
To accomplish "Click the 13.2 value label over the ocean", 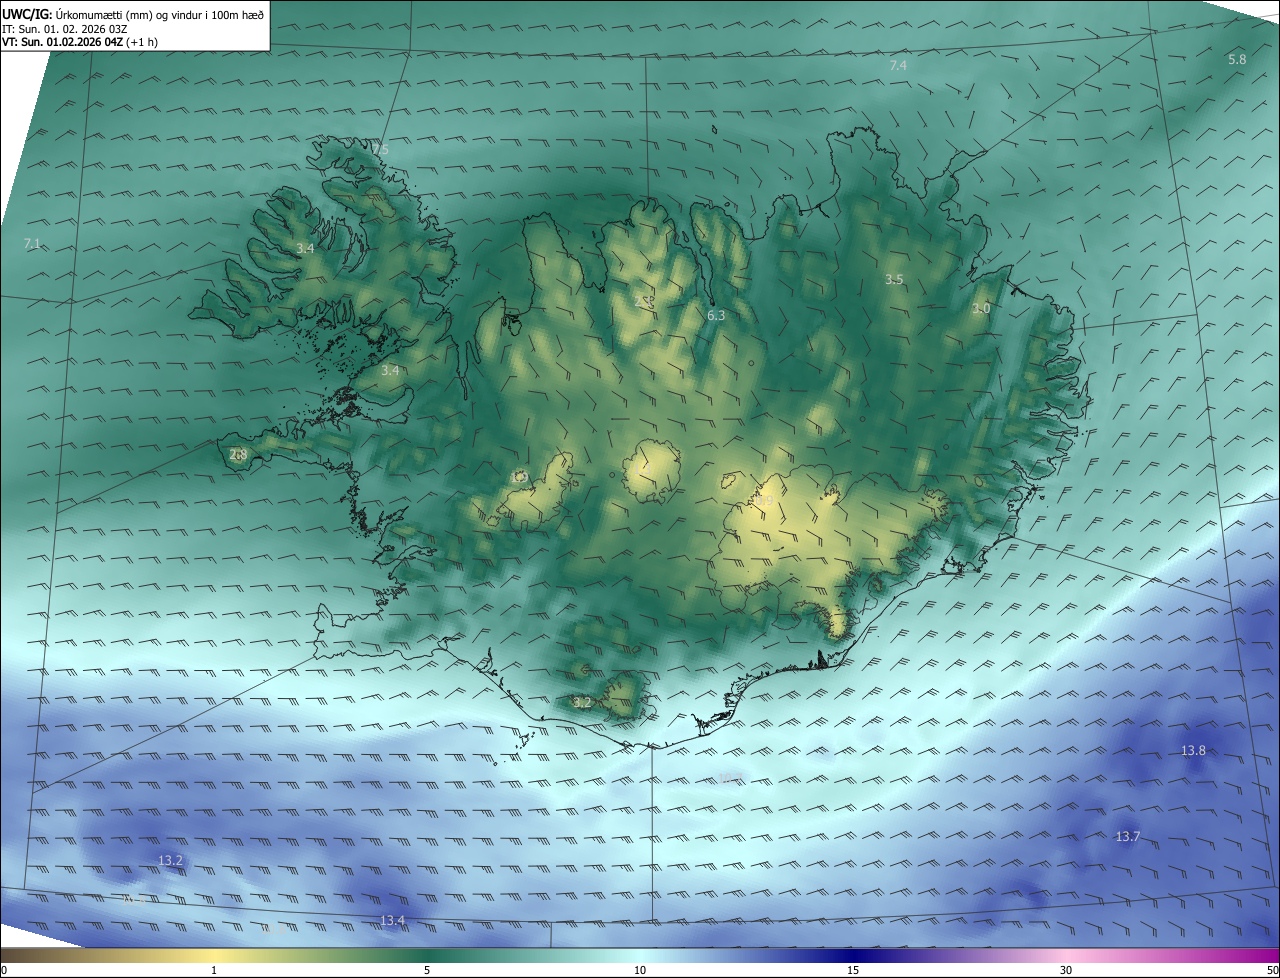I will click(170, 860).
